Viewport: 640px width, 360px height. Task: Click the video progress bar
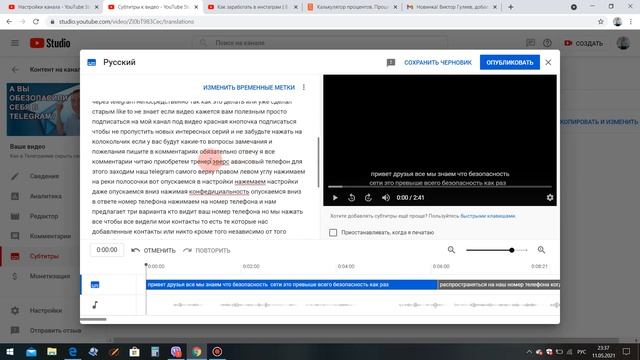click(x=440, y=187)
